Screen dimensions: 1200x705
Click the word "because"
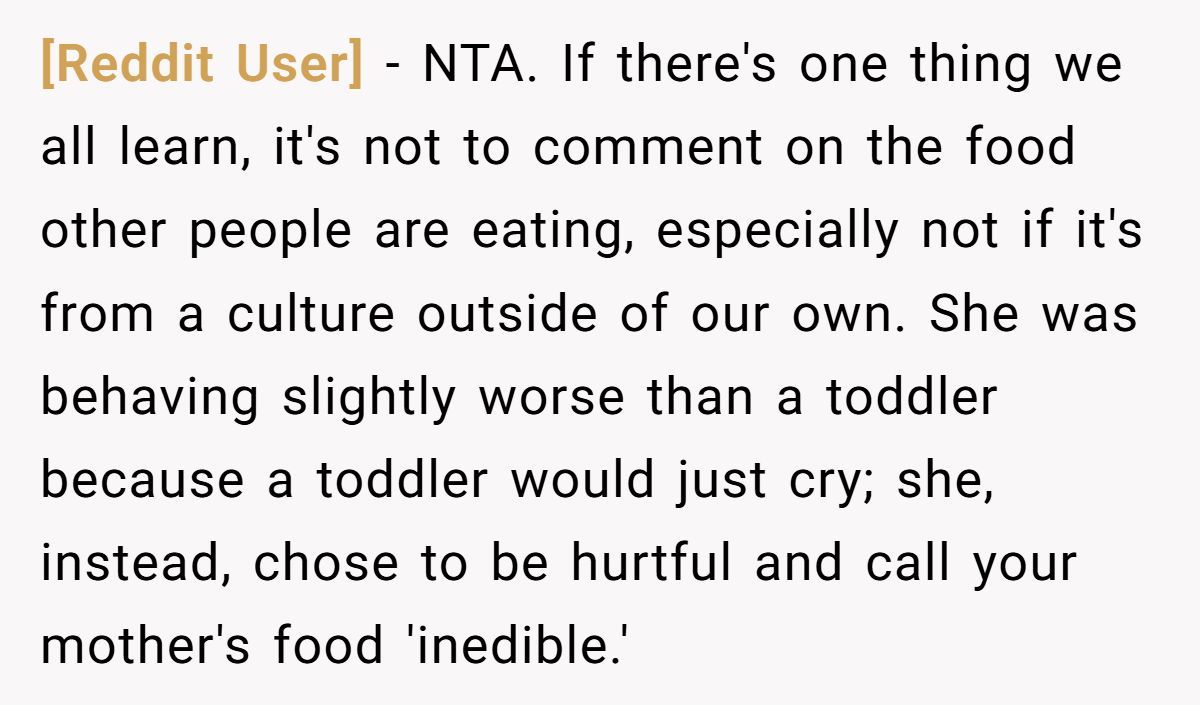click(142, 481)
